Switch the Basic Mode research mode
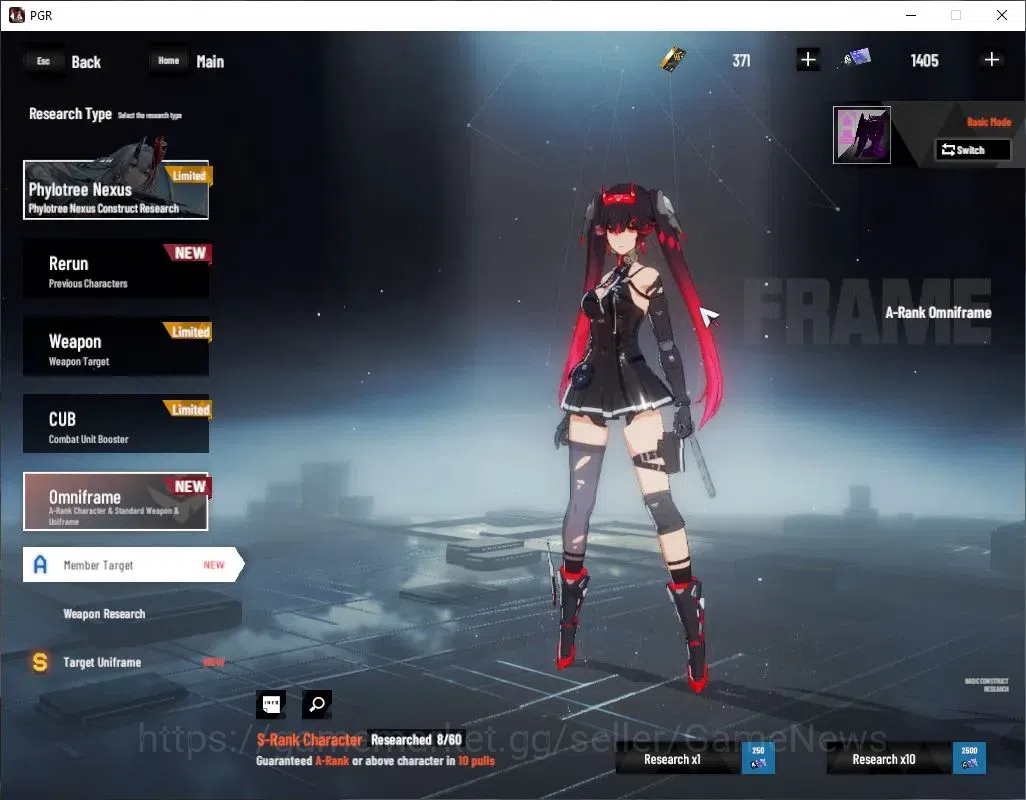Screen dimensions: 1026x800 pyautogui.click(x=972, y=150)
